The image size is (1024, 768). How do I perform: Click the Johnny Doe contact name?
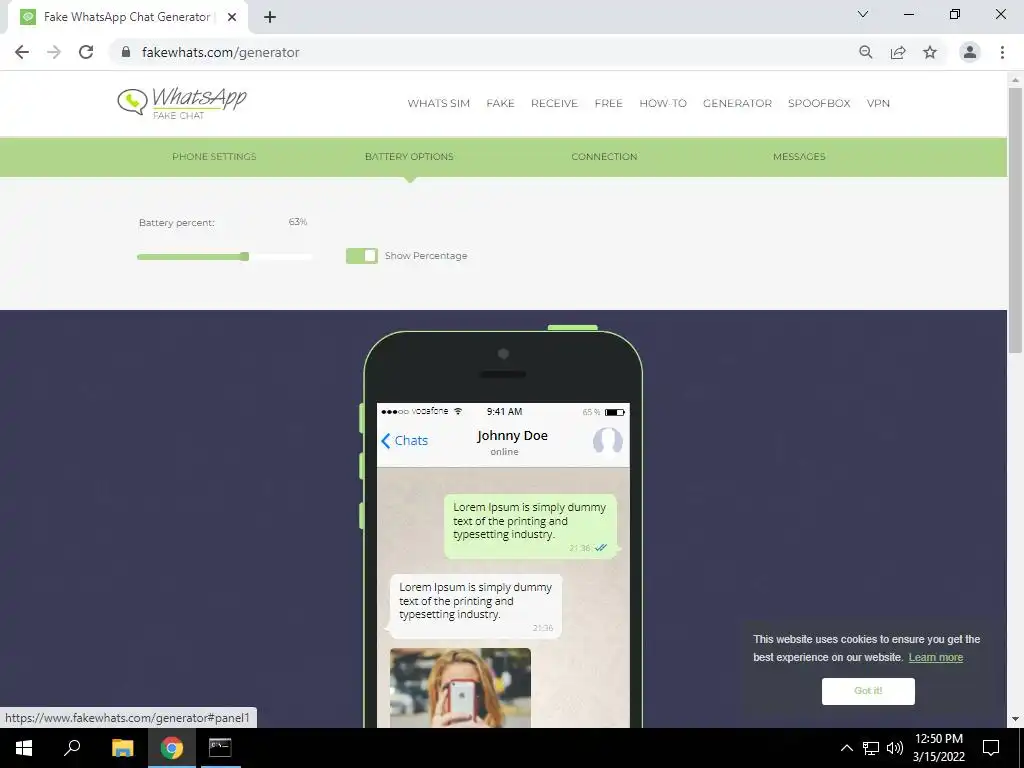tap(512, 436)
